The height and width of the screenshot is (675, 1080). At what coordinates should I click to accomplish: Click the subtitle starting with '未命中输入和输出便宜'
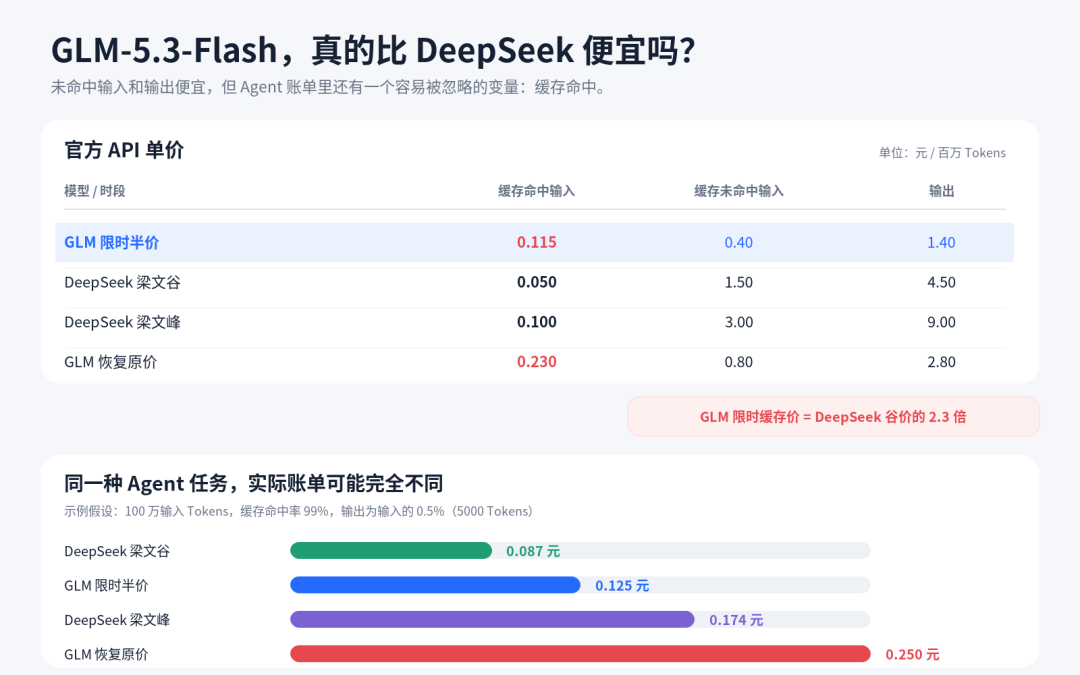click(328, 87)
